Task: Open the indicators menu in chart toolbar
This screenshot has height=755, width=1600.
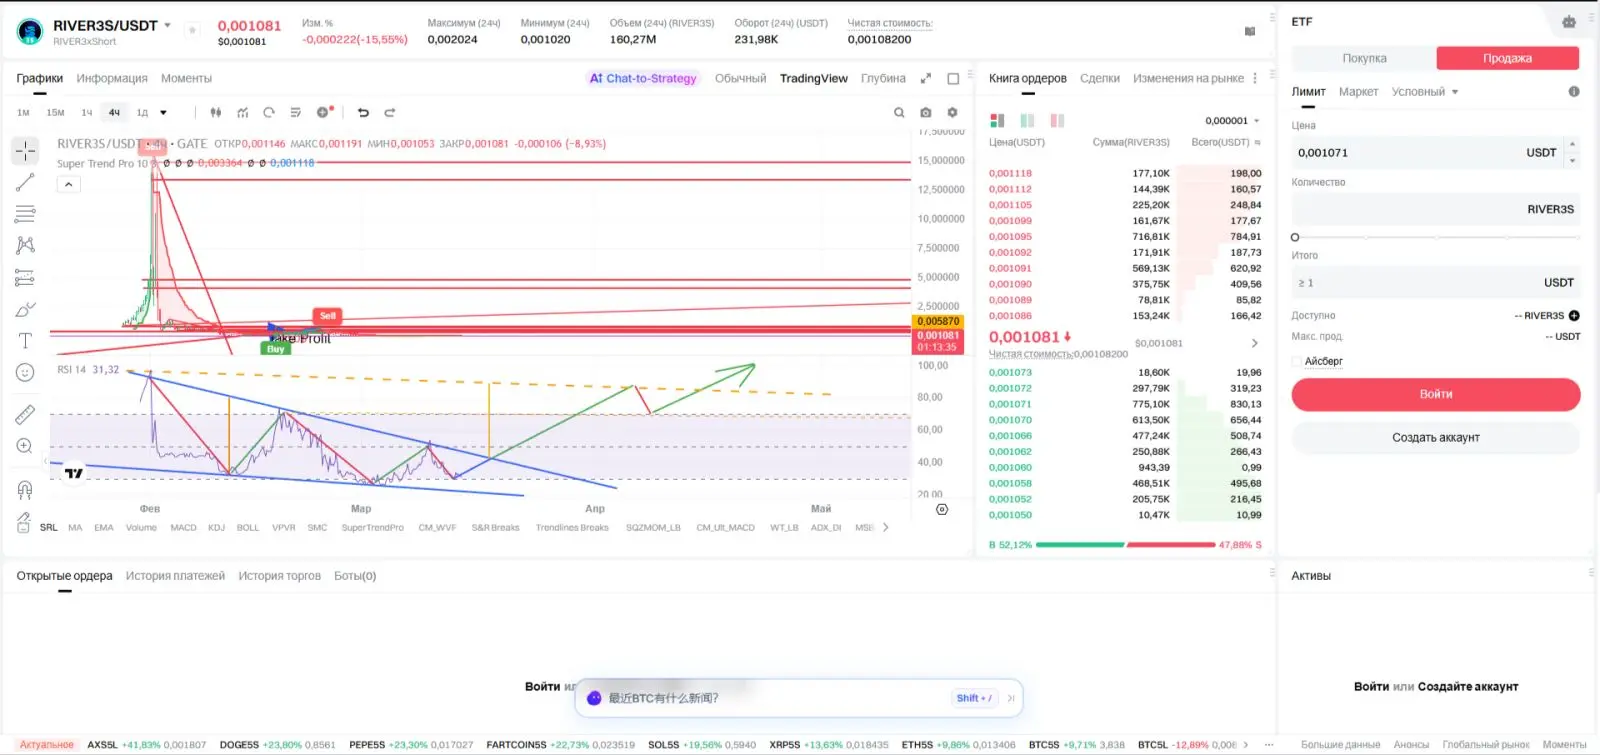Action: click(243, 113)
